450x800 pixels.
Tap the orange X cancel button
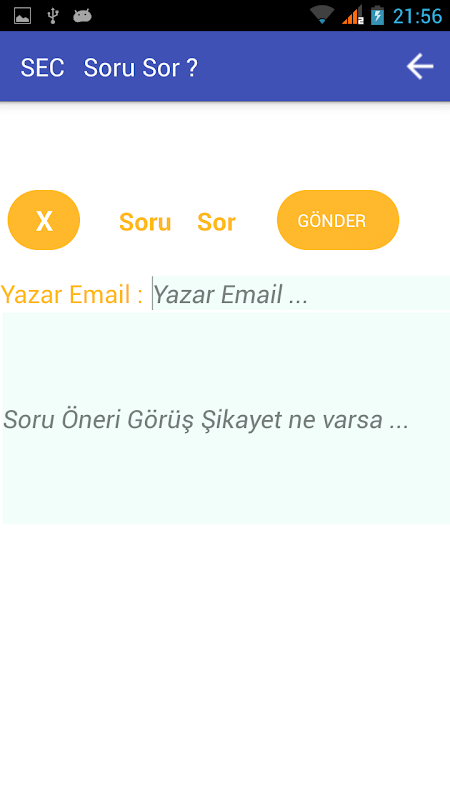(44, 220)
